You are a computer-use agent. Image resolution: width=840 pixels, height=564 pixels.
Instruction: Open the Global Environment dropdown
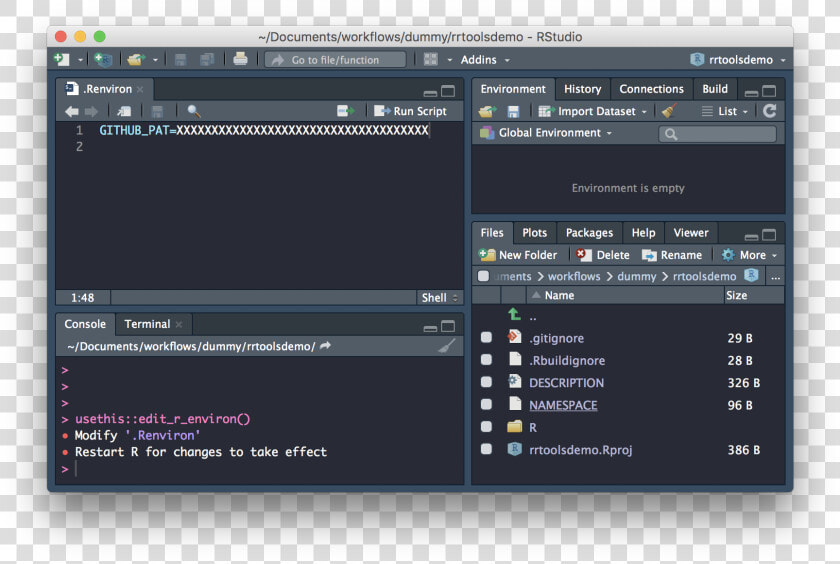pyautogui.click(x=546, y=133)
